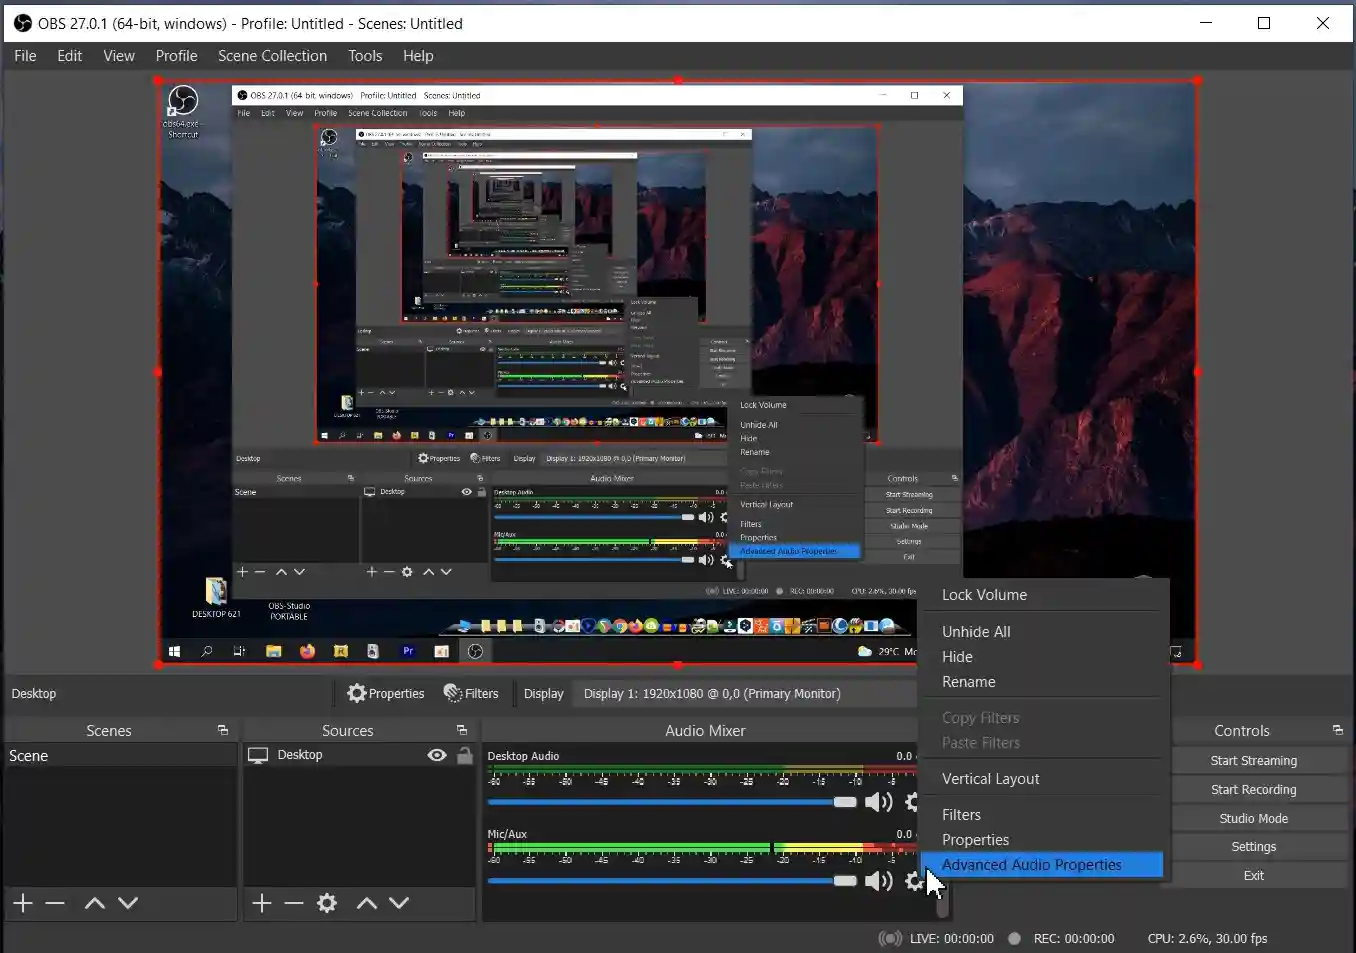This screenshot has width=1356, height=953.
Task: Open the Desktop Audio gear menu
Action: click(912, 802)
